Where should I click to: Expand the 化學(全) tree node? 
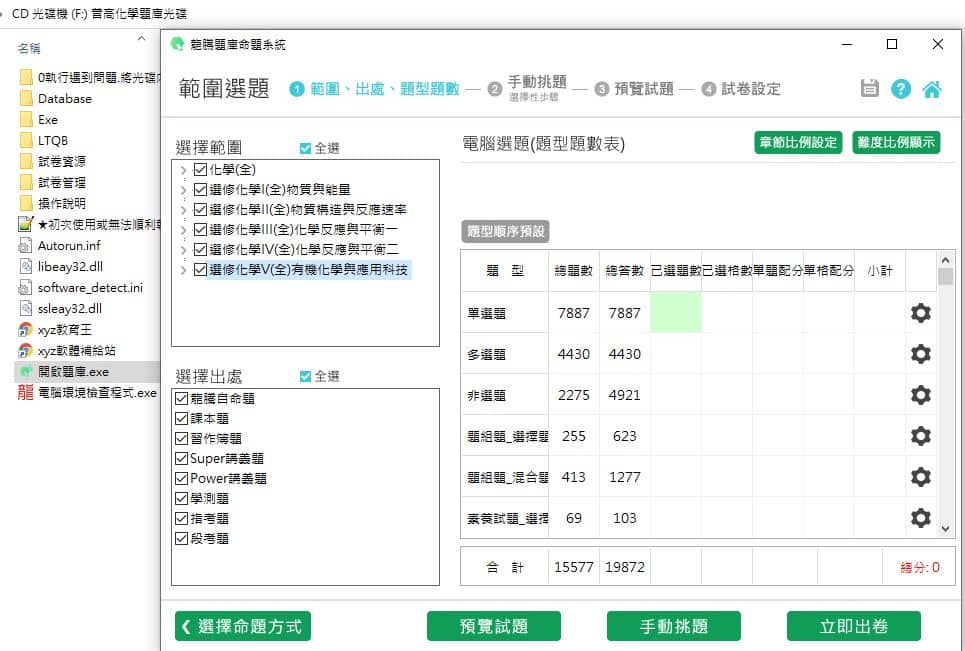pos(183,170)
